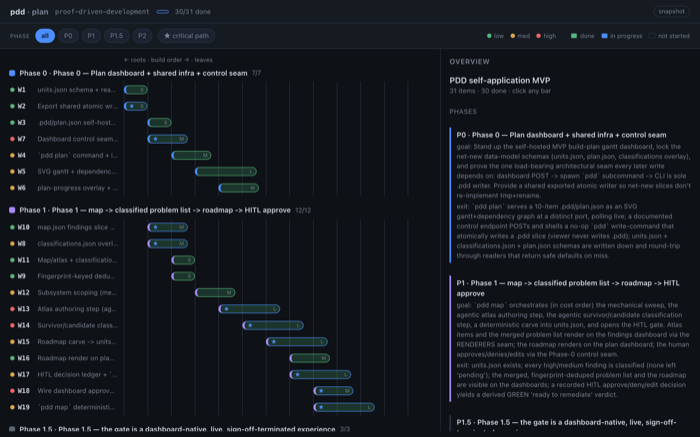Click the W11 Map/atlas bar
The image size is (700, 437).
[x=183, y=260]
